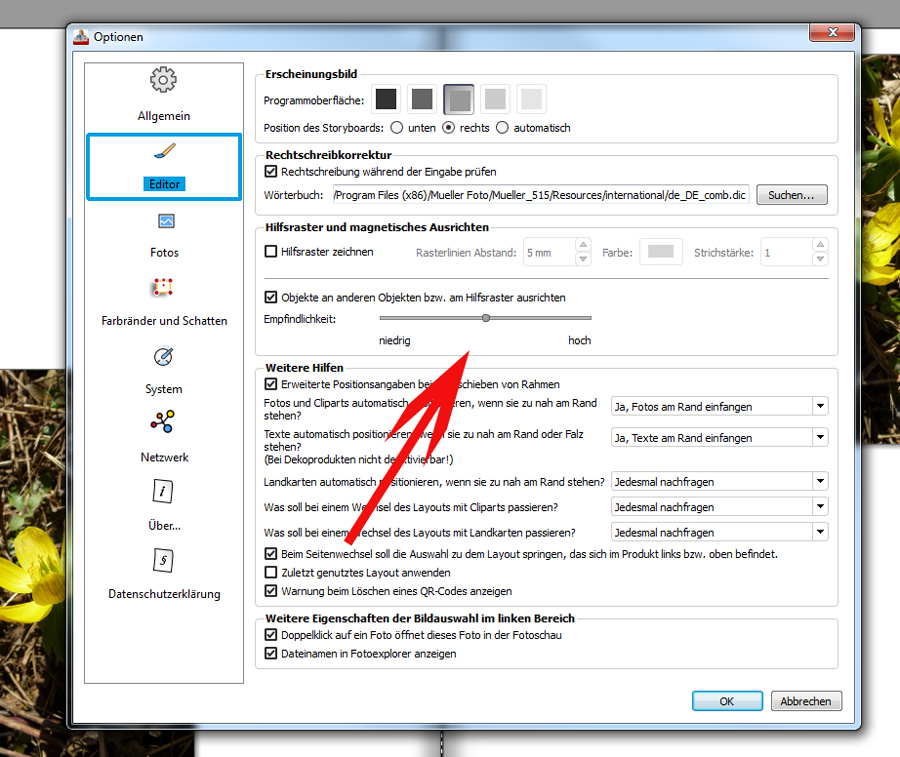Open the Landkarten positionieren dropdown
The width and height of the screenshot is (900, 757).
[x=720, y=482]
